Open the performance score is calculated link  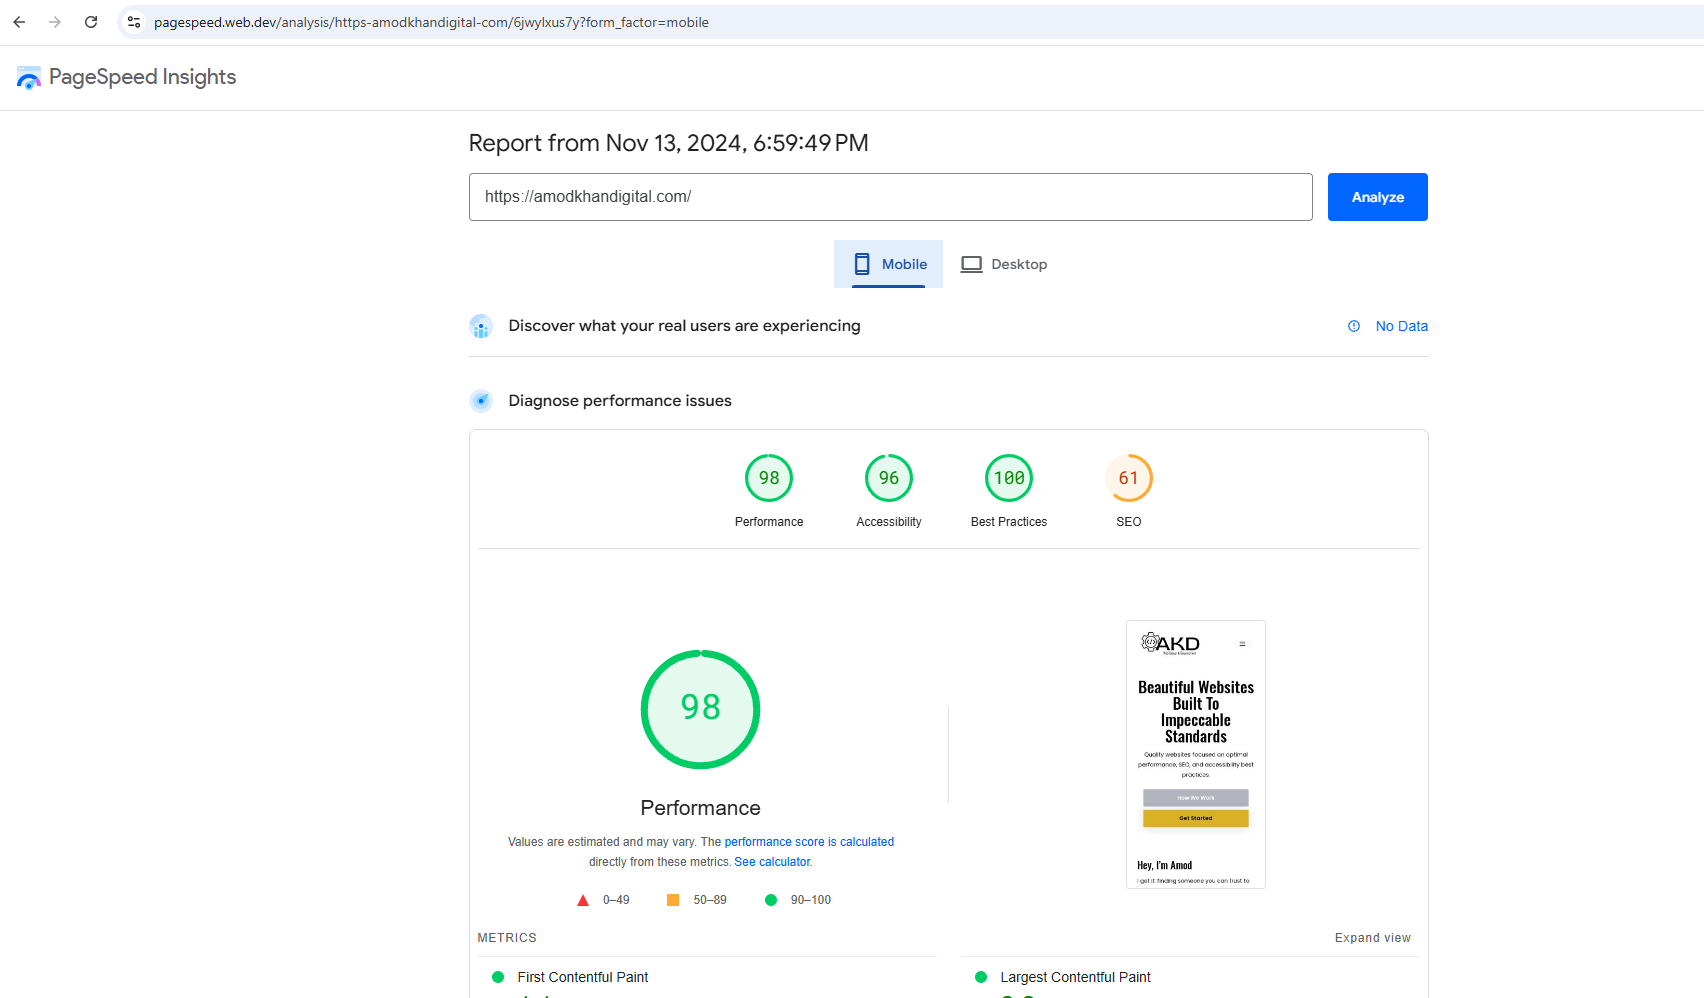click(809, 842)
